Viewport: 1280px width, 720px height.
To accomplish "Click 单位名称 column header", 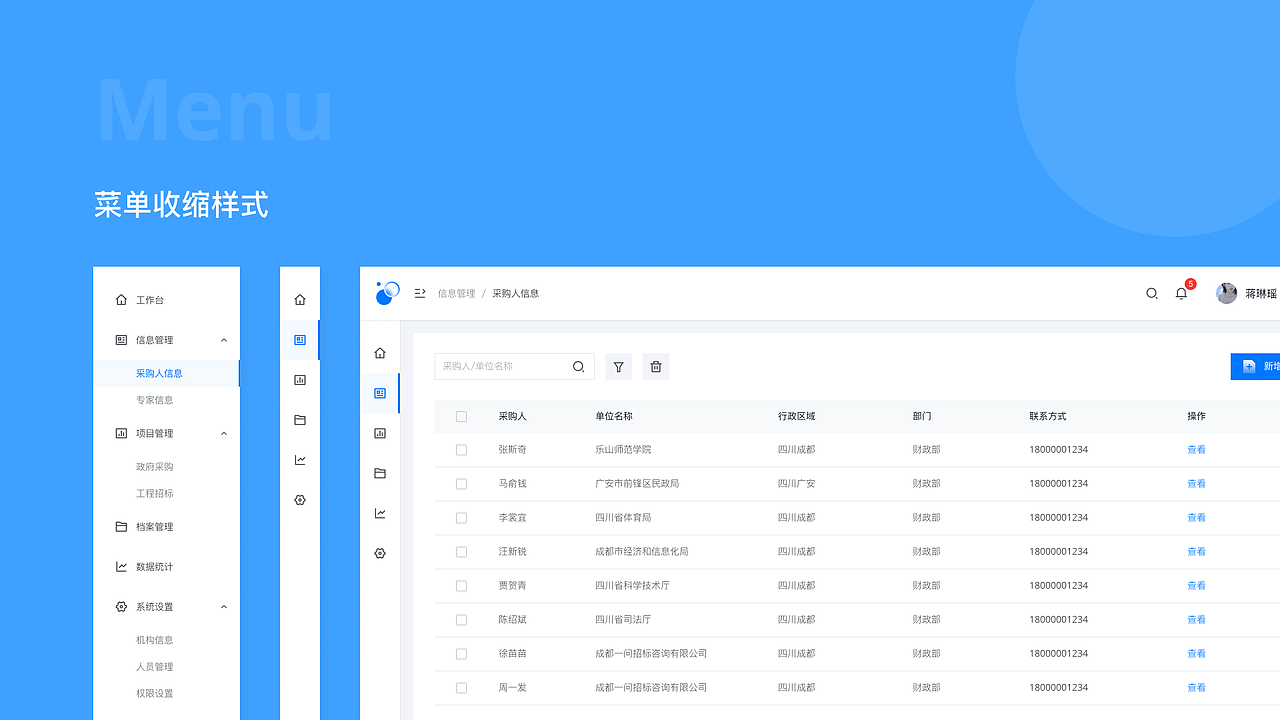I will pos(614,416).
